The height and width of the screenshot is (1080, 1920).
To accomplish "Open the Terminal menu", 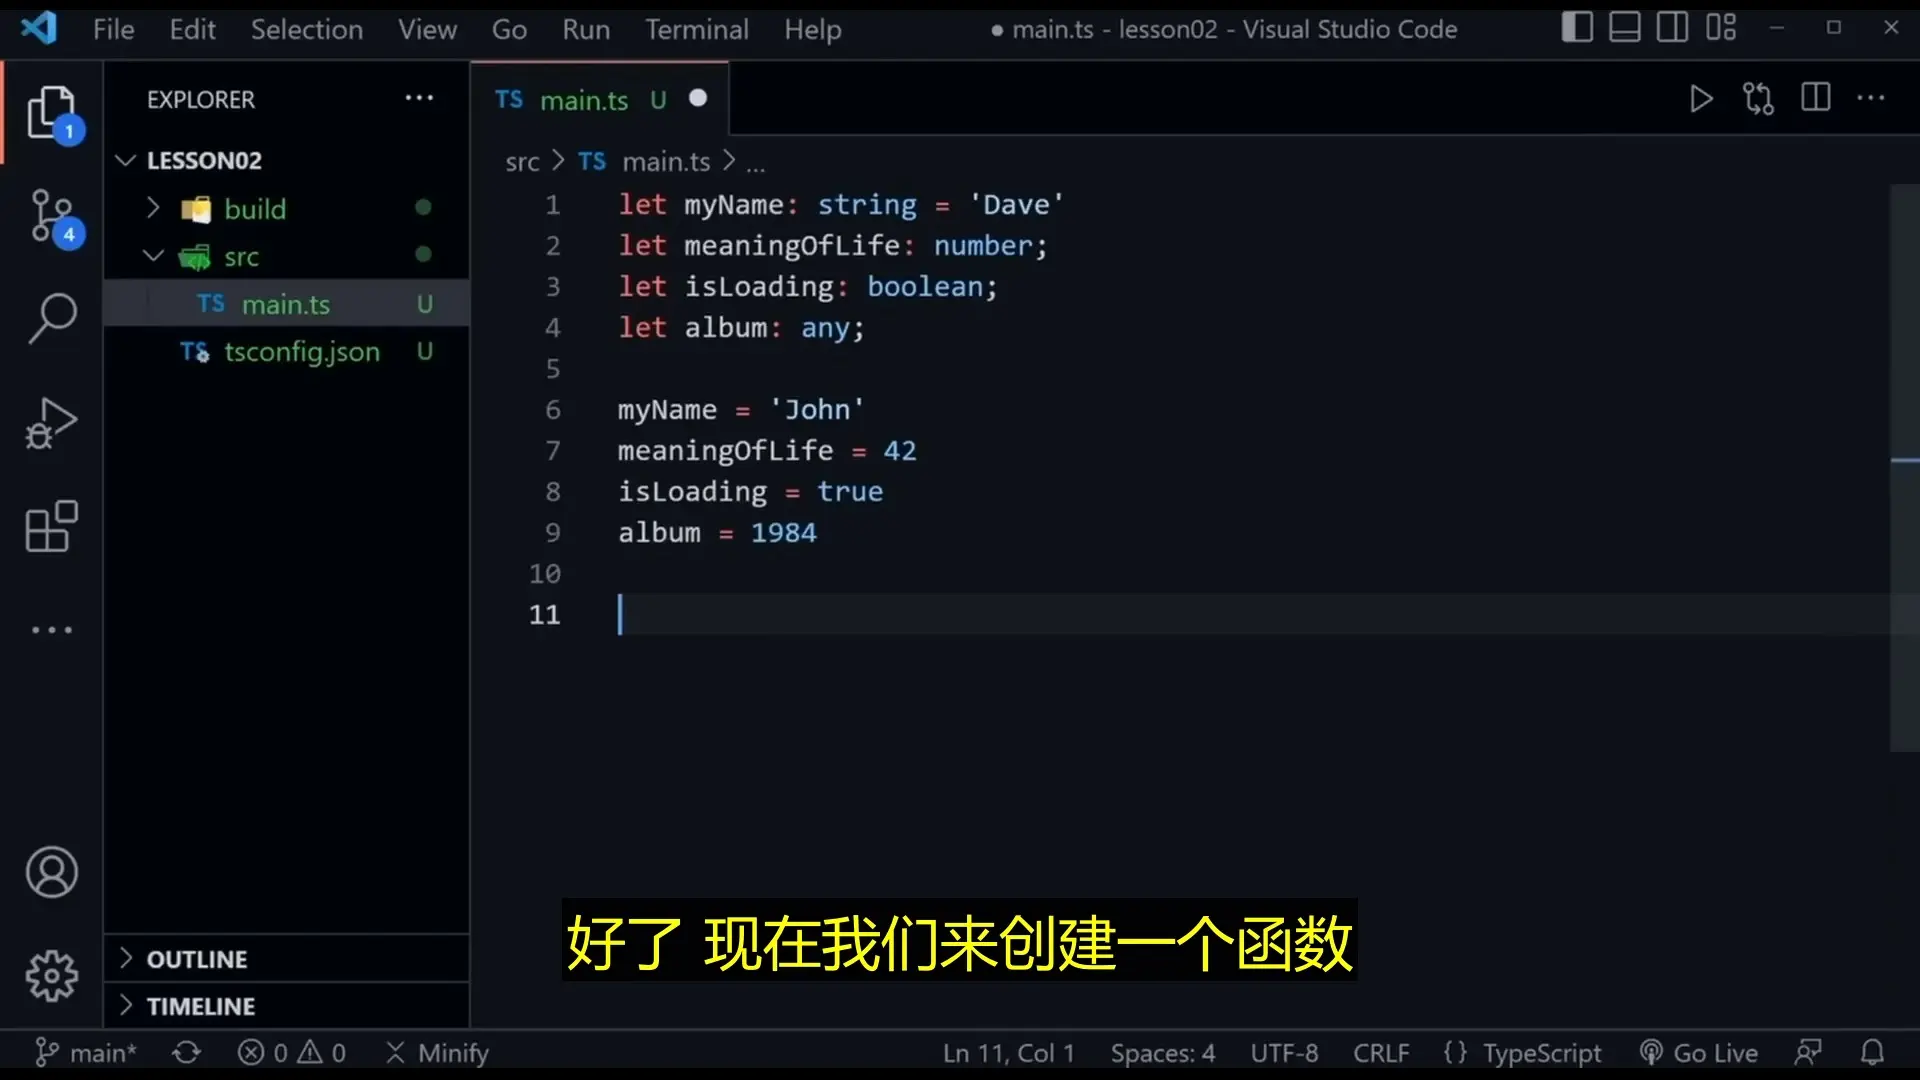I will click(x=697, y=29).
